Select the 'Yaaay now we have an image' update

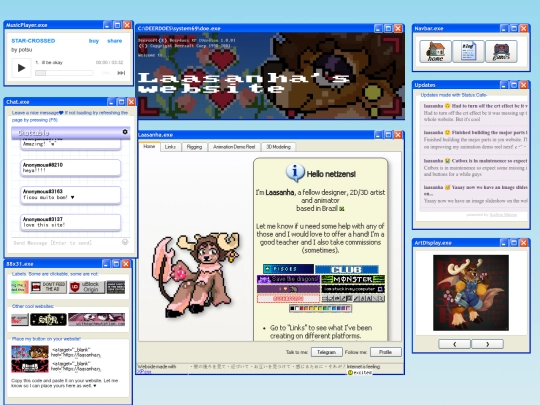tap(476, 194)
